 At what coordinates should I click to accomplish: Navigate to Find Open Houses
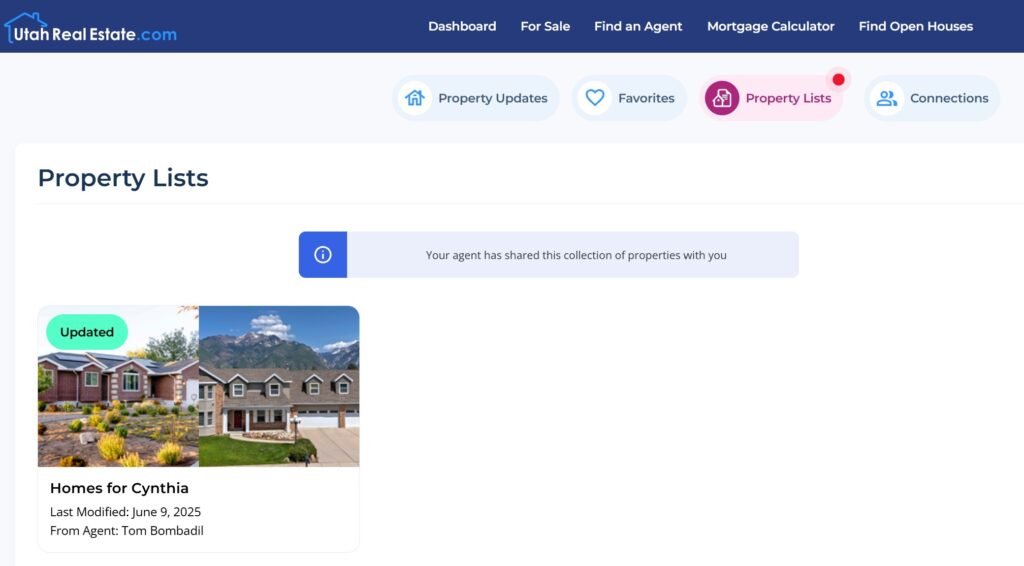[x=915, y=26]
